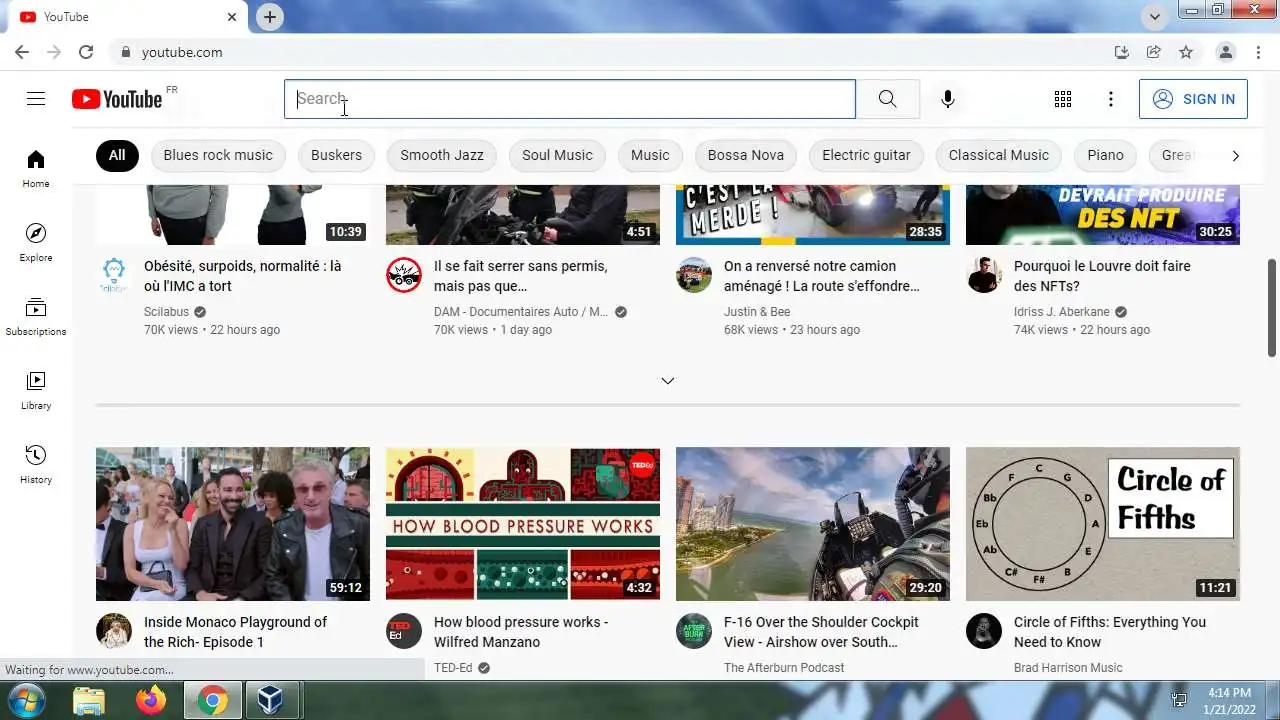Click the share page icon in address bar
1280x720 pixels.
click(1154, 52)
